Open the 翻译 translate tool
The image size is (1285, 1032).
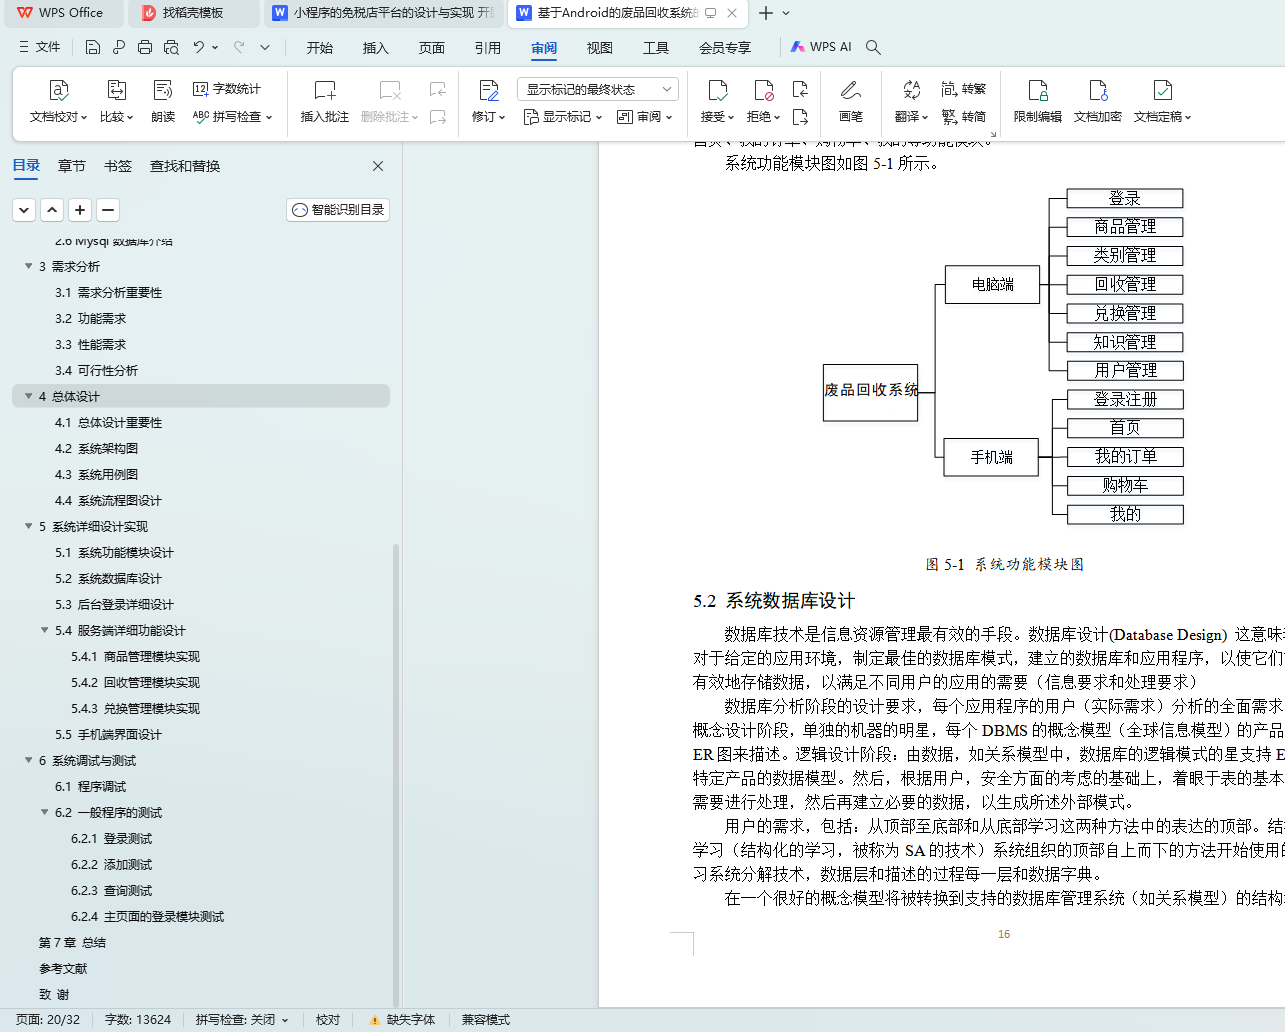coord(911,101)
